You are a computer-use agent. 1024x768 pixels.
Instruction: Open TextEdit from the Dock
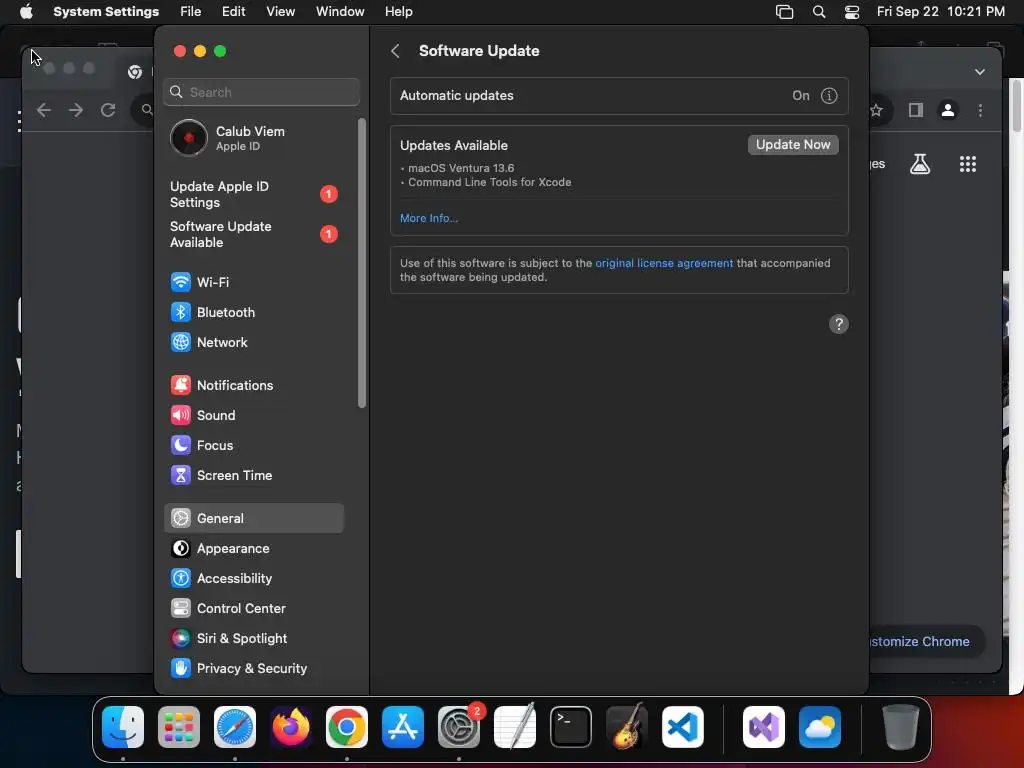pos(515,727)
